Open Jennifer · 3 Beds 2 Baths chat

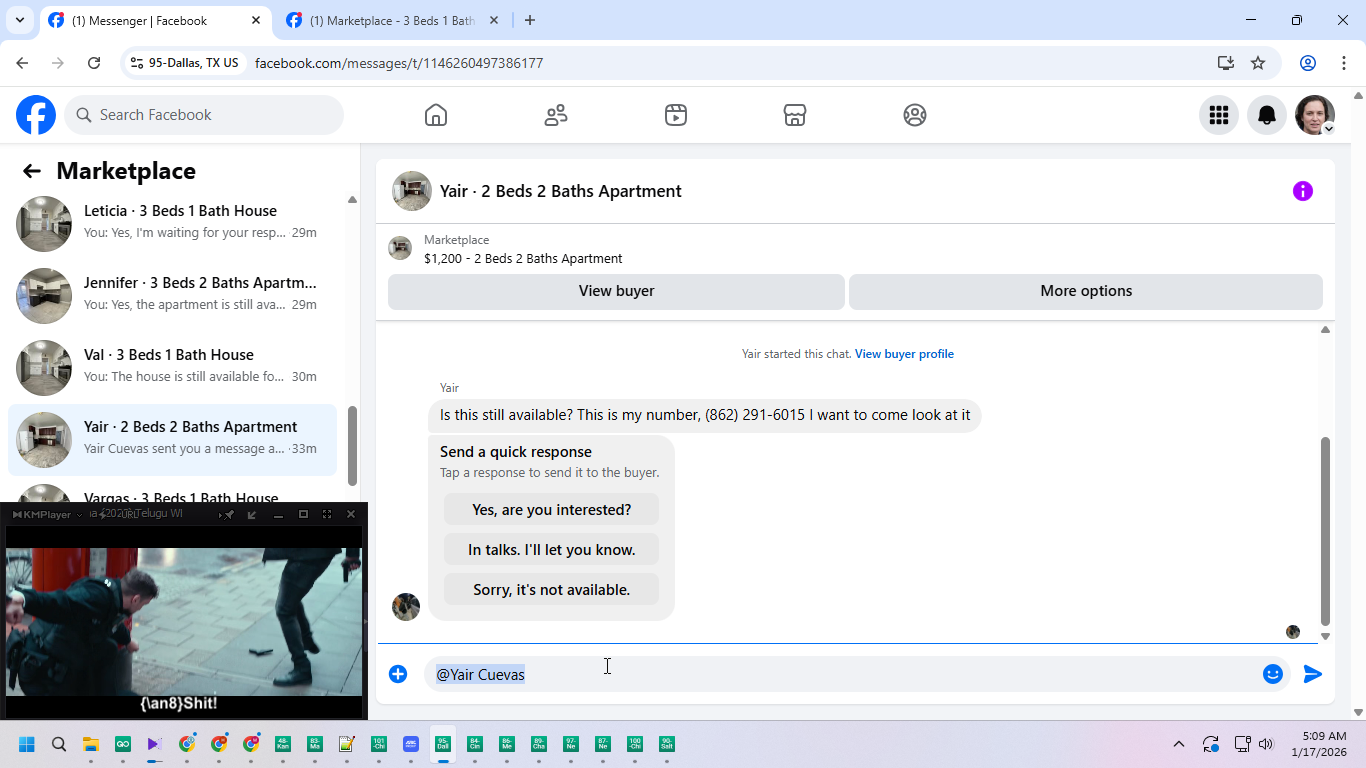click(172, 296)
